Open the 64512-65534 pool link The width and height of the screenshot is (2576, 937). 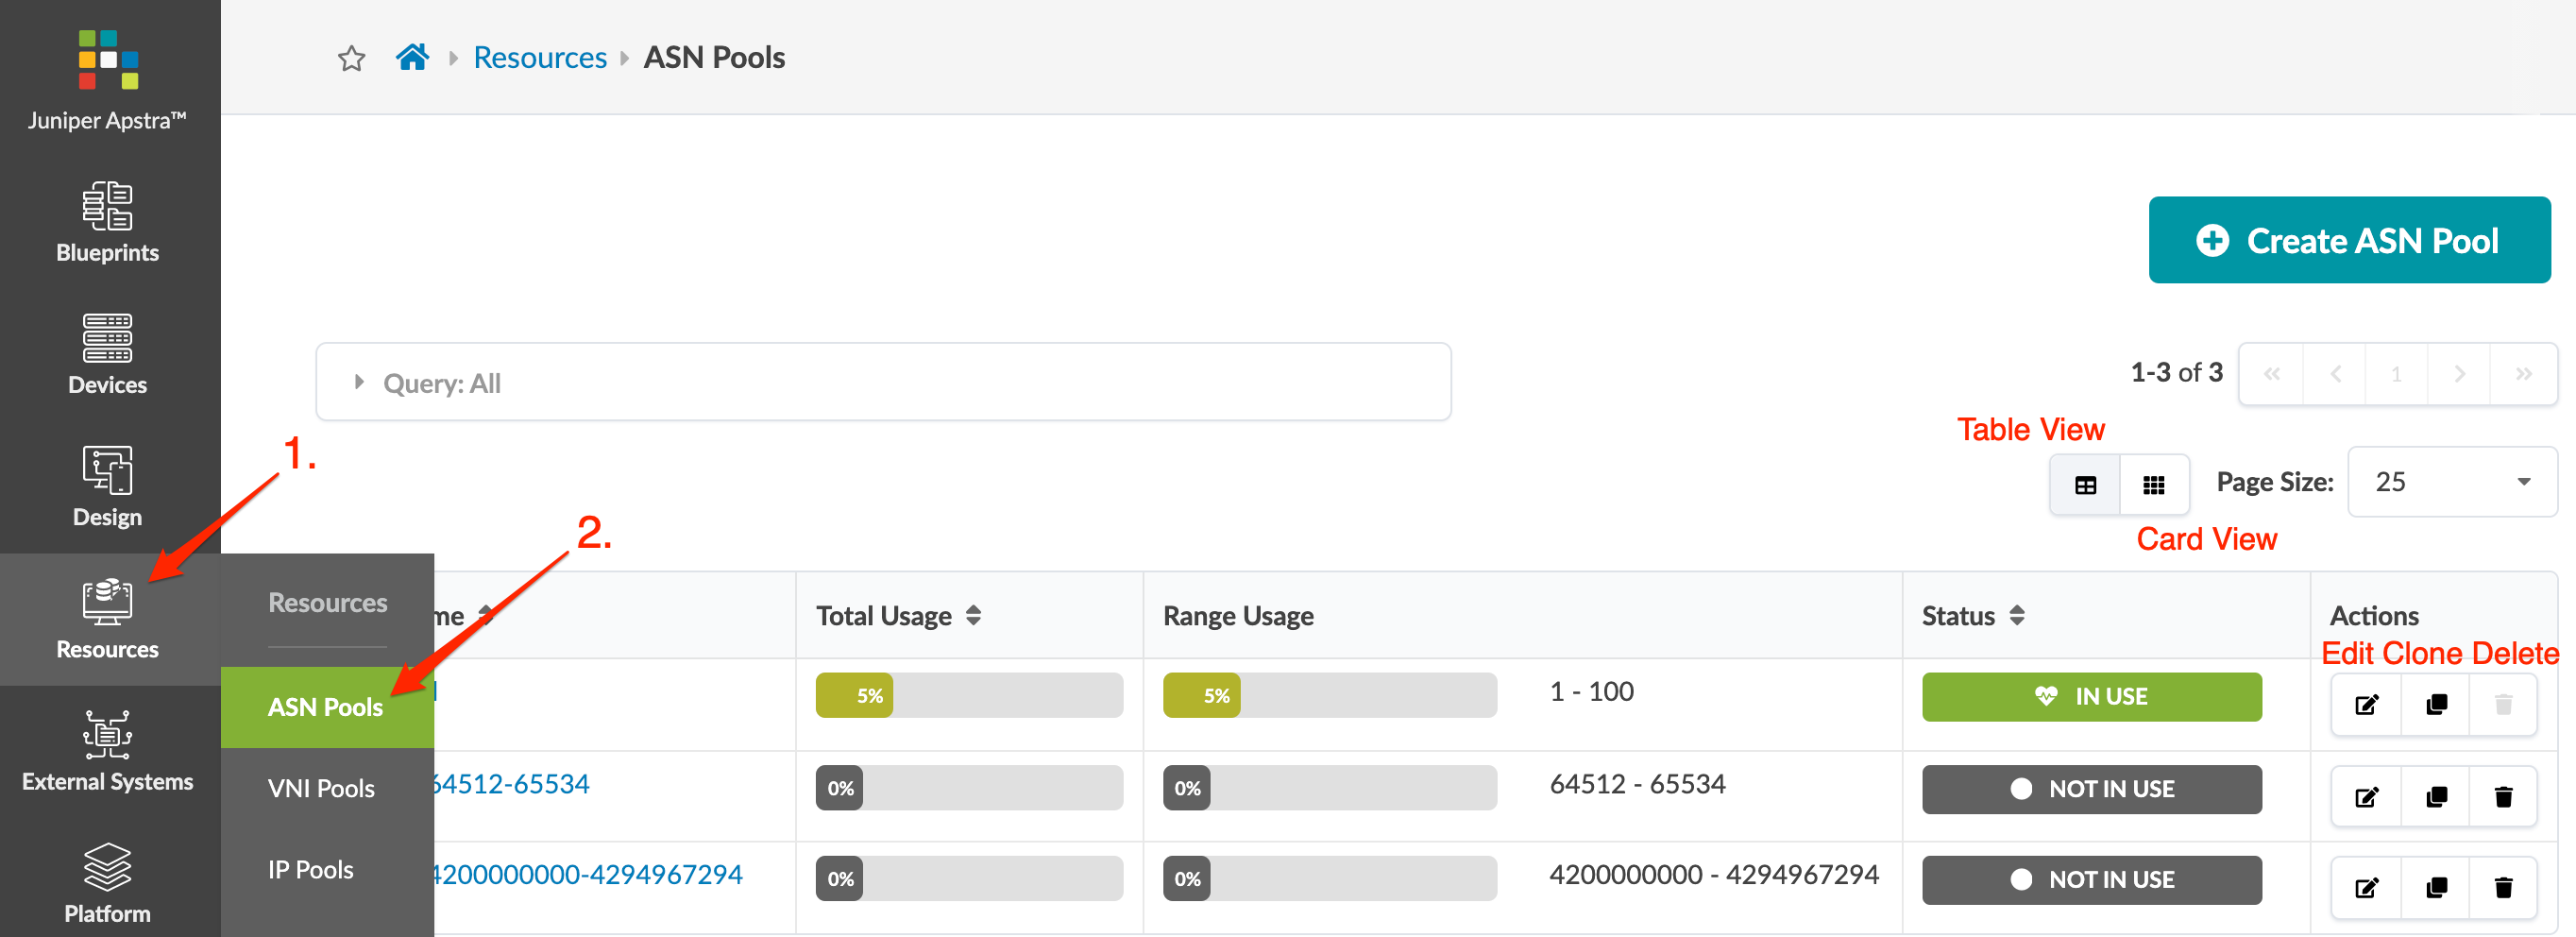point(511,784)
